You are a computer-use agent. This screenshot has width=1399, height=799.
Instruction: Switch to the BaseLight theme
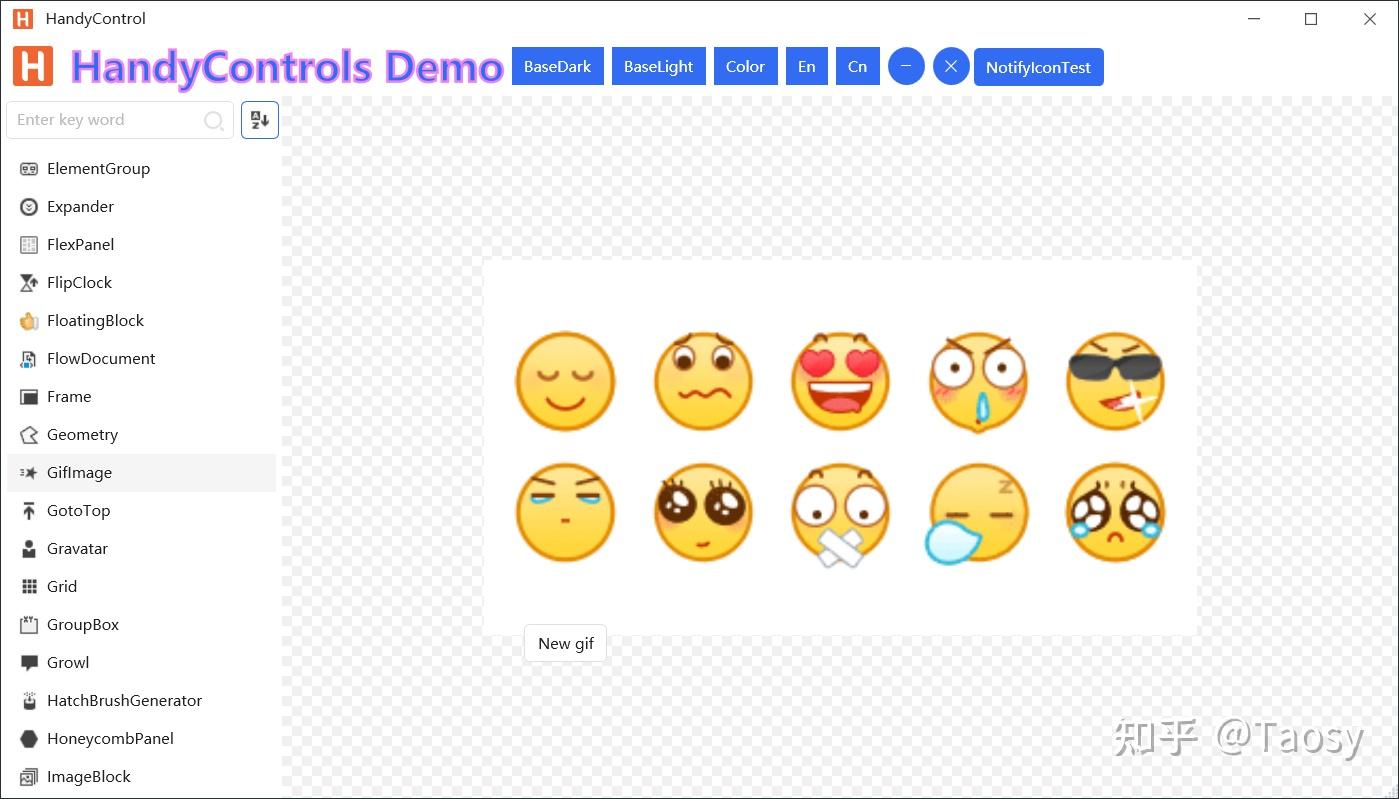659,67
